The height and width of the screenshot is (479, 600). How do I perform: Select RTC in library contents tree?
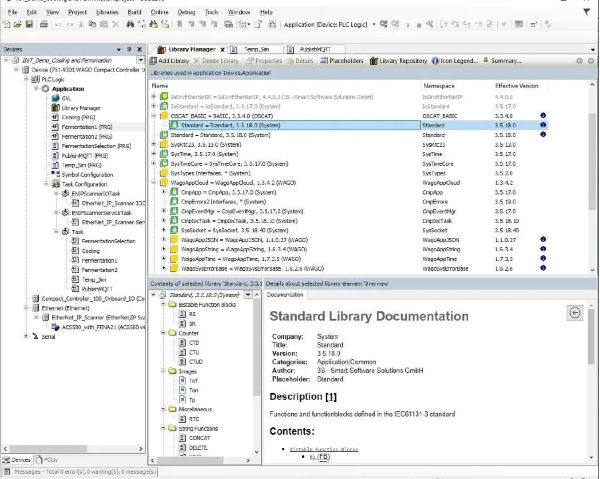(x=194, y=419)
